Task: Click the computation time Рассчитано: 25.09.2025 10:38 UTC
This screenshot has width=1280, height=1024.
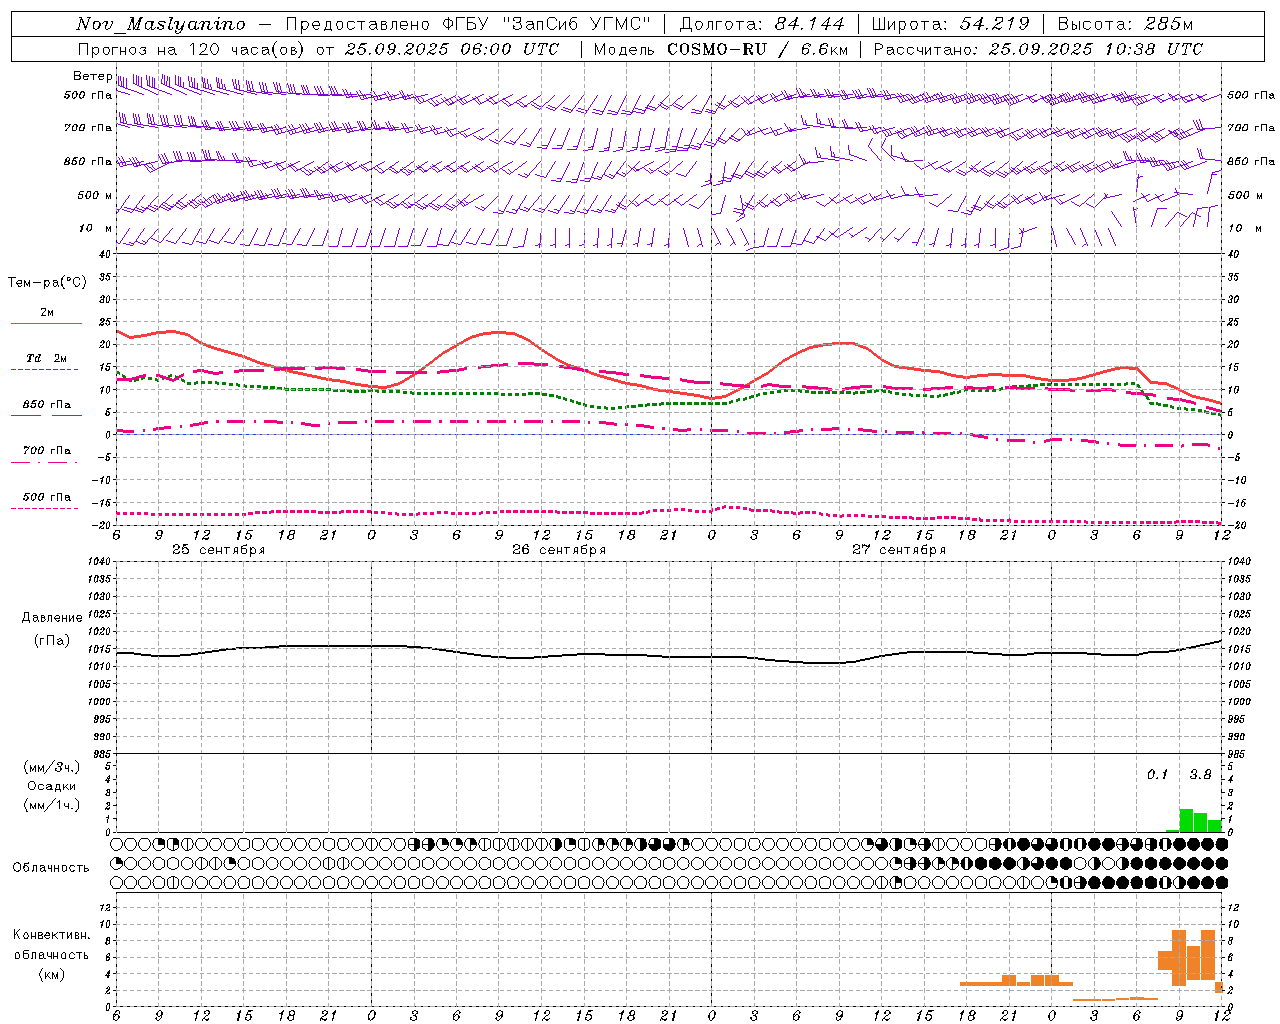Action: (1038, 49)
